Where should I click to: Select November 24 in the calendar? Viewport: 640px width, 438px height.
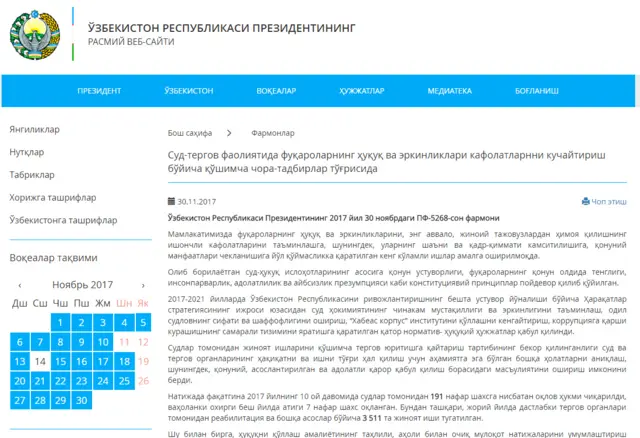coord(103,381)
